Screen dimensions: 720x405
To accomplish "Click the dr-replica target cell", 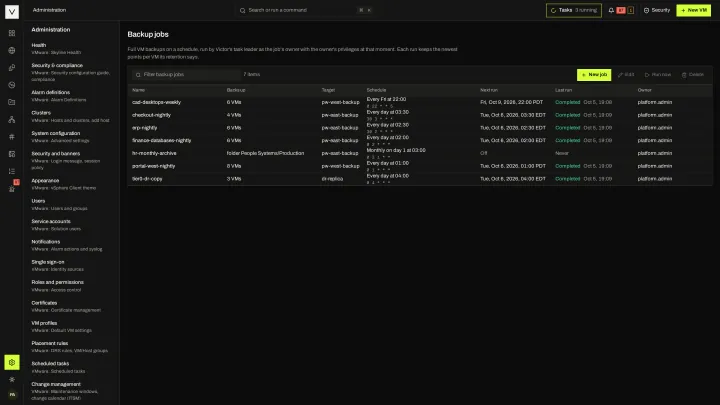I will pyautogui.click(x=332, y=179).
